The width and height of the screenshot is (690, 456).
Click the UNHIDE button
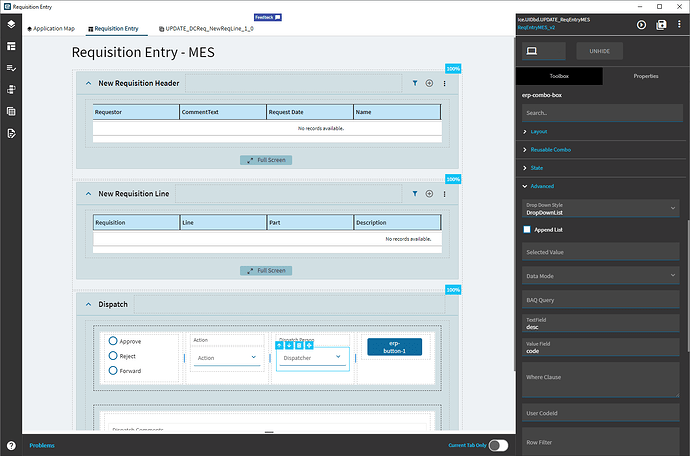click(x=599, y=51)
